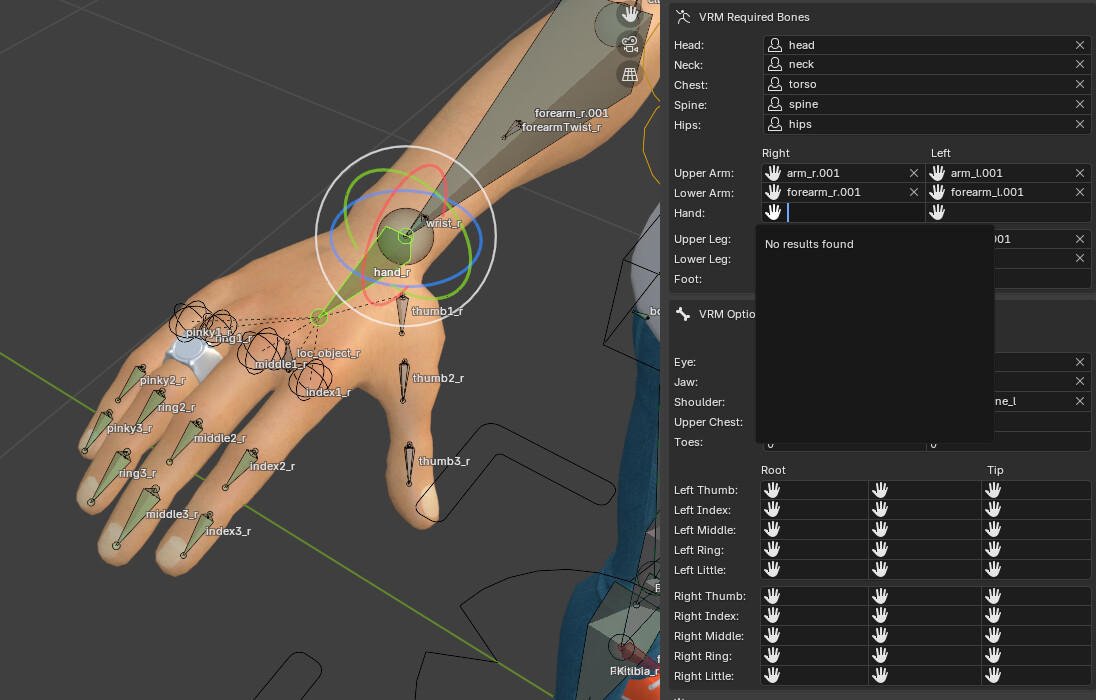Screen dimensions: 1096x700
Task: Select the middle3_r bone label
Action: coord(172,515)
